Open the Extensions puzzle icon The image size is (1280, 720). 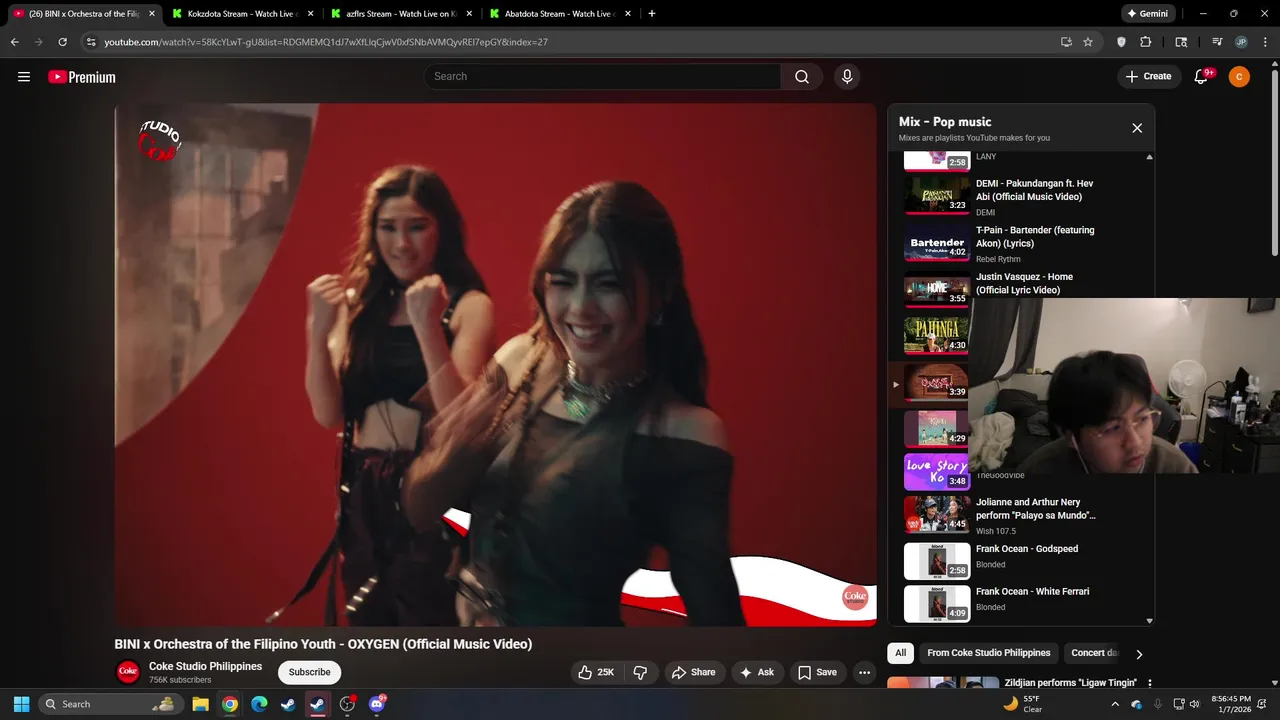[x=1146, y=42]
